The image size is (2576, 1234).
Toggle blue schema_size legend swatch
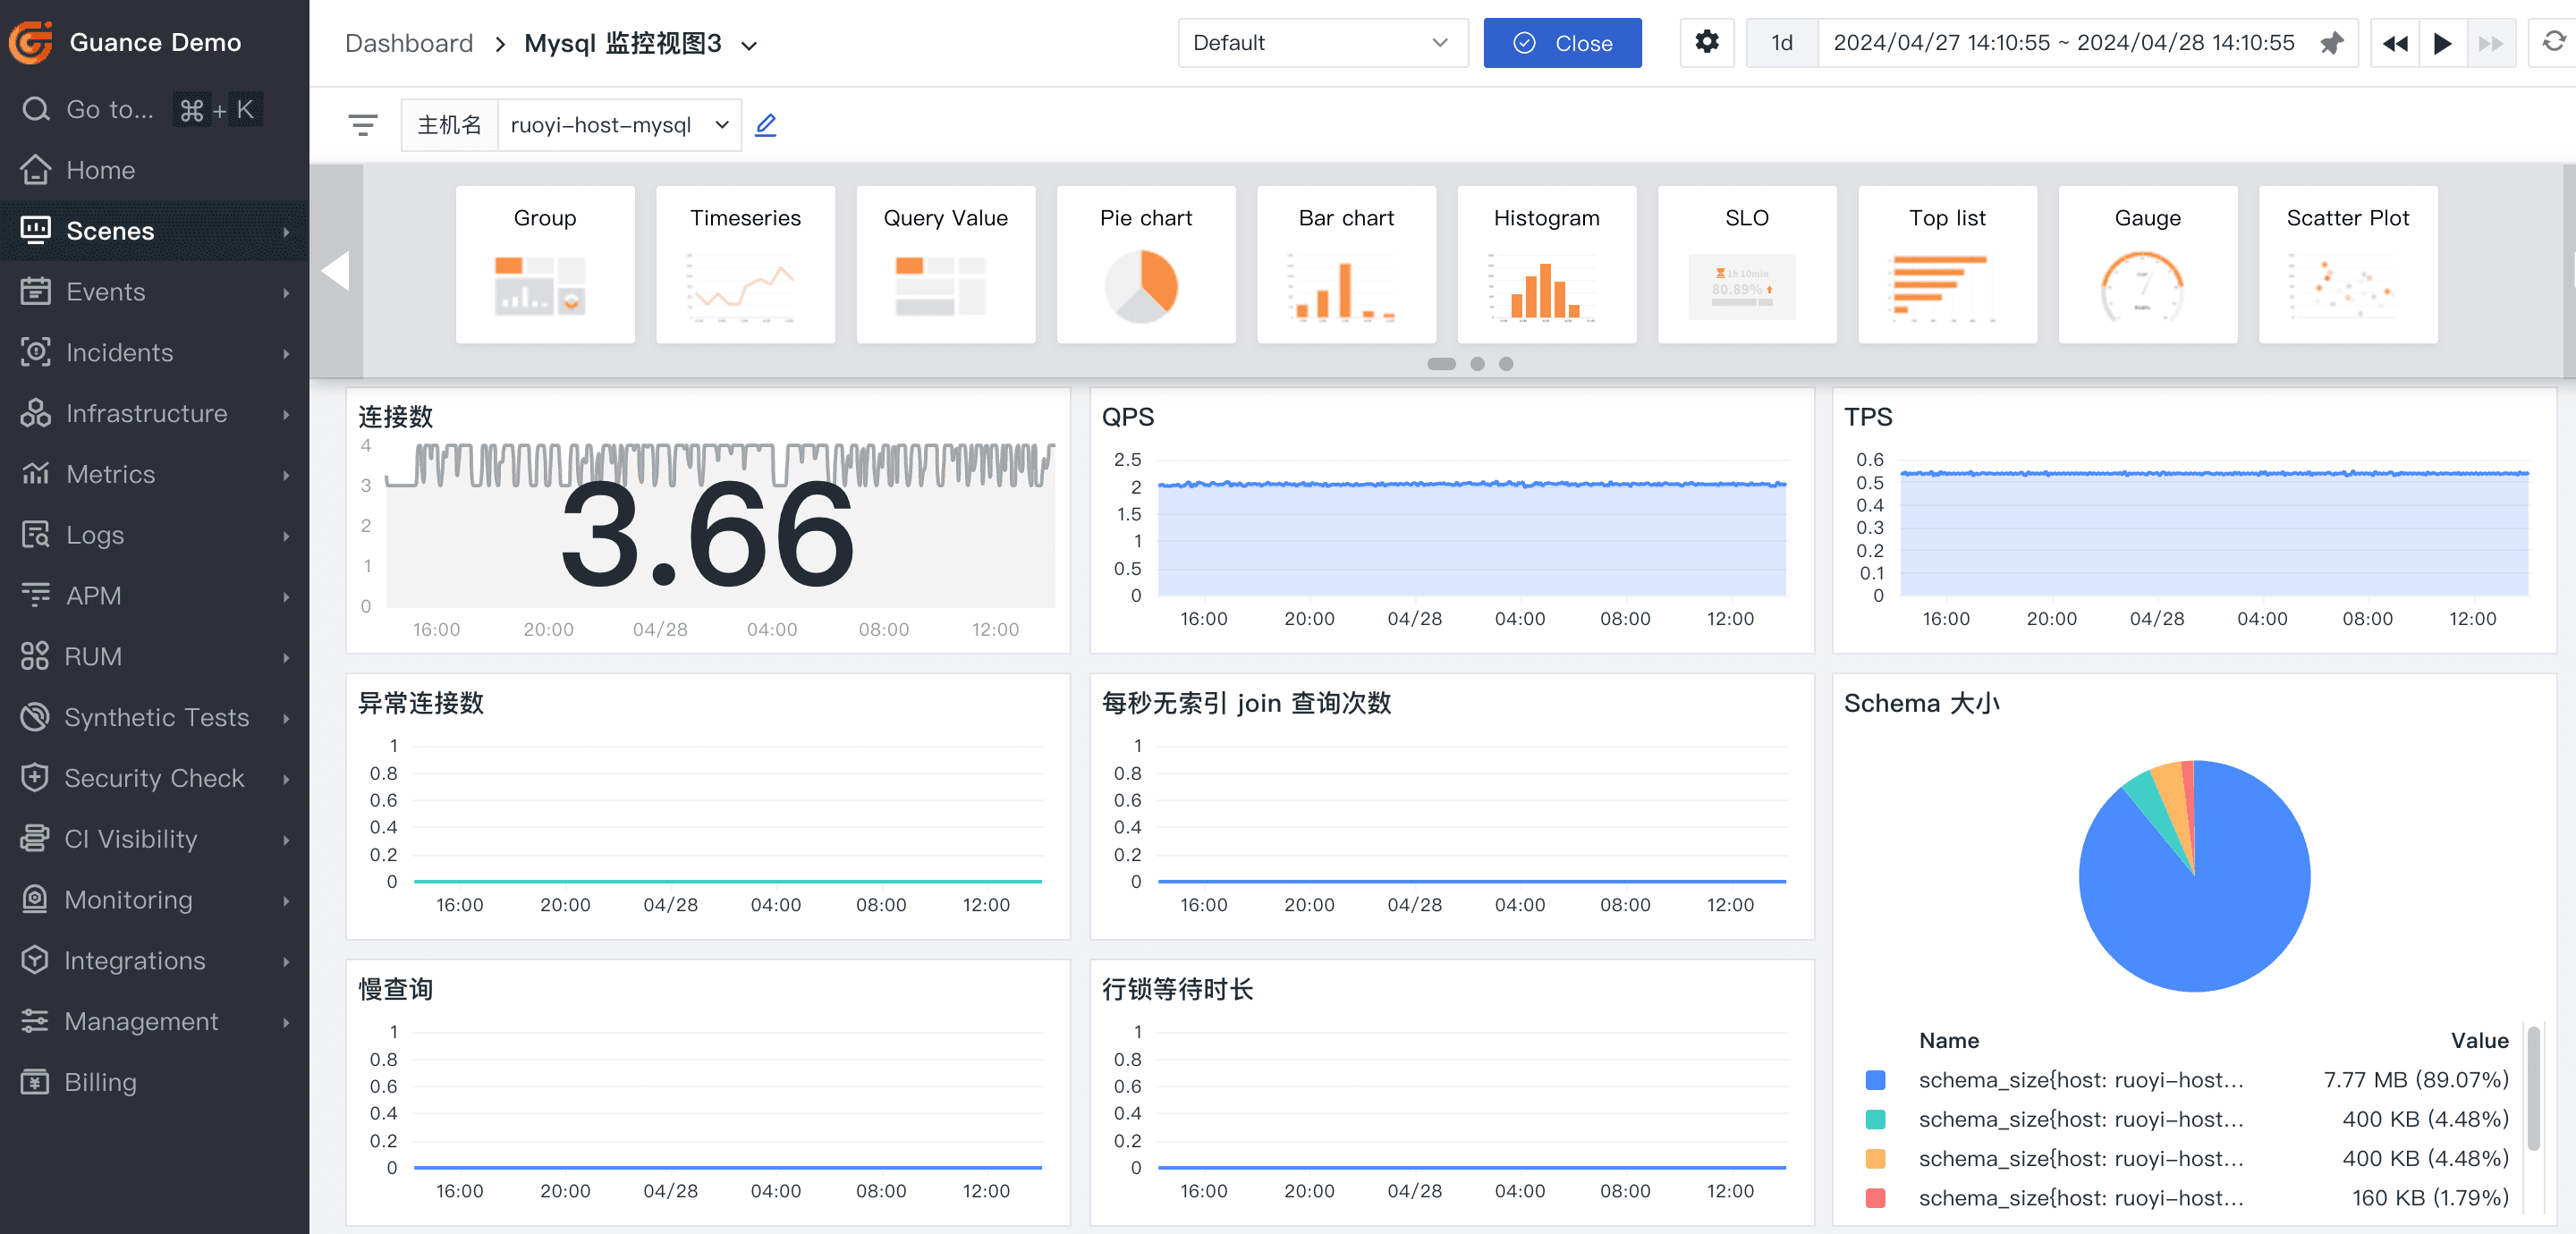click(x=1875, y=1080)
